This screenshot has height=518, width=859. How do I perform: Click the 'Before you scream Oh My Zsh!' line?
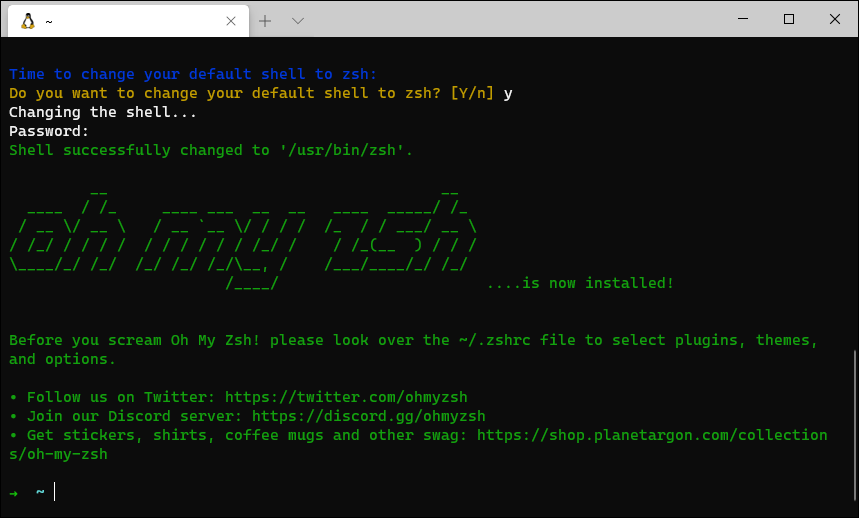[413, 340]
